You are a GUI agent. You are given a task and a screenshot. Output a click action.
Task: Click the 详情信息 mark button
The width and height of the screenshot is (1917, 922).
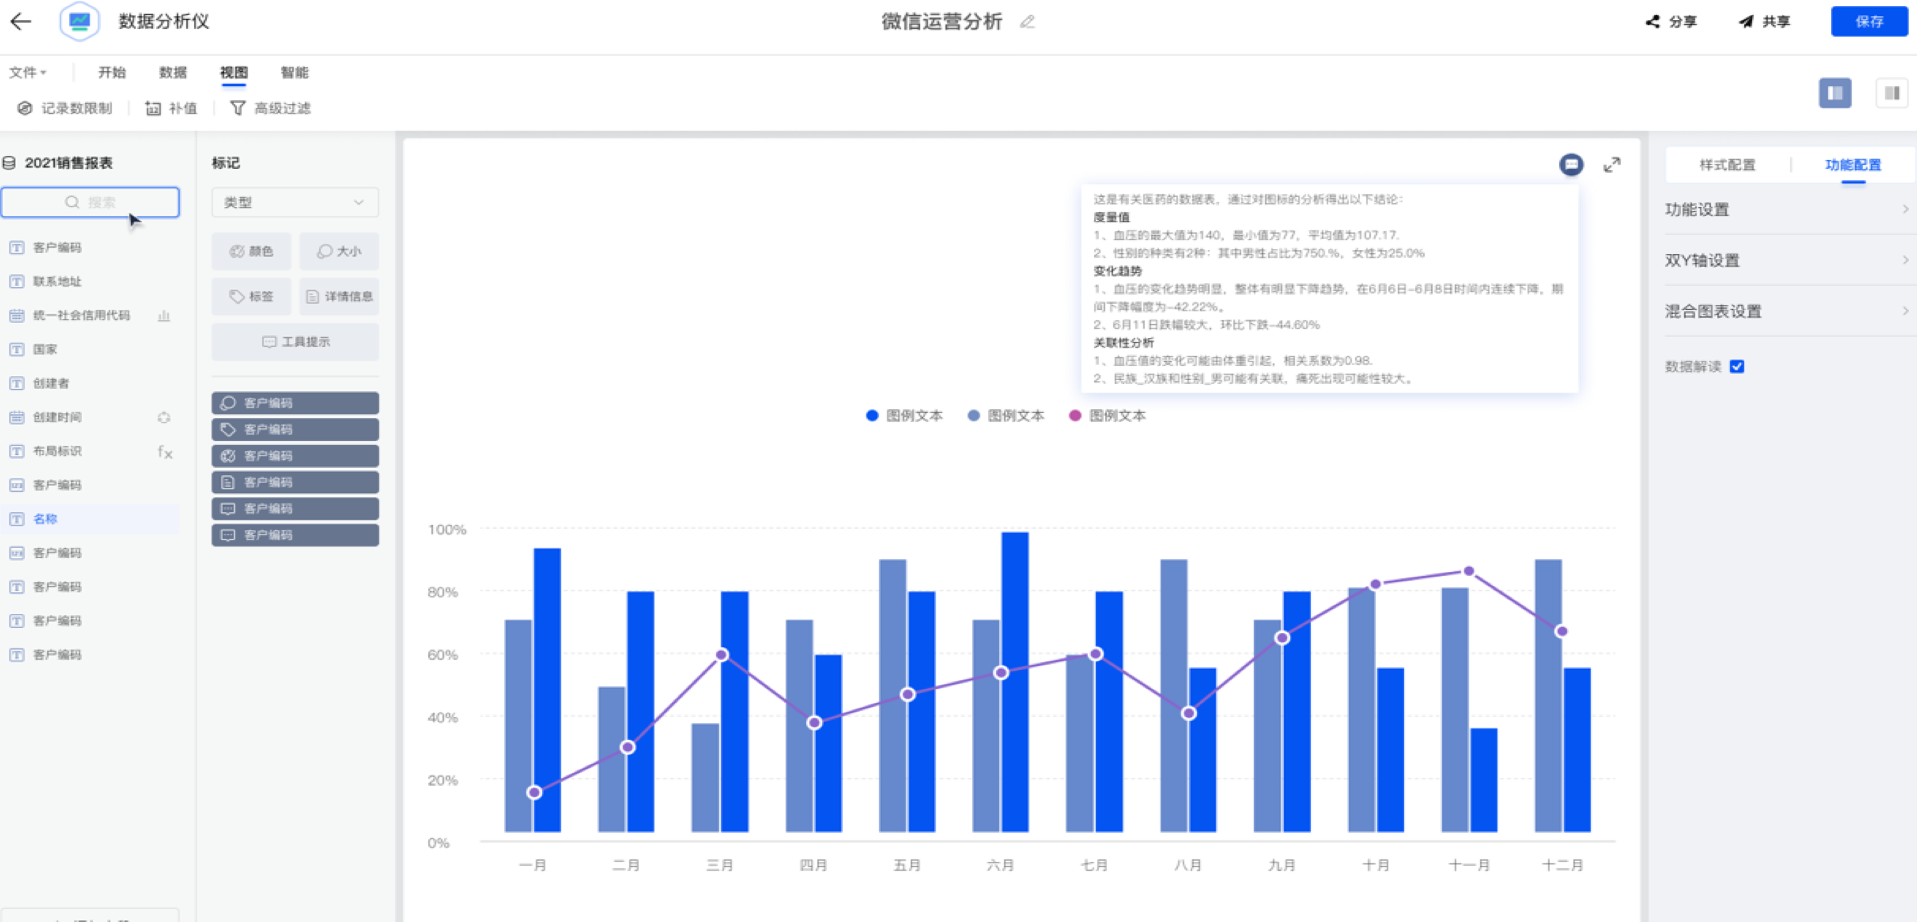pyautogui.click(x=339, y=296)
